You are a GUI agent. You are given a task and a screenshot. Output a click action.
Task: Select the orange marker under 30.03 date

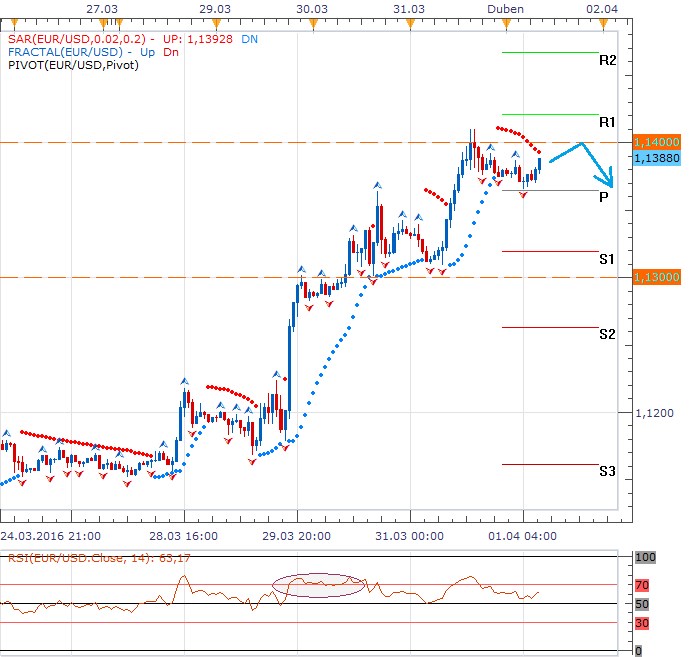click(x=313, y=21)
